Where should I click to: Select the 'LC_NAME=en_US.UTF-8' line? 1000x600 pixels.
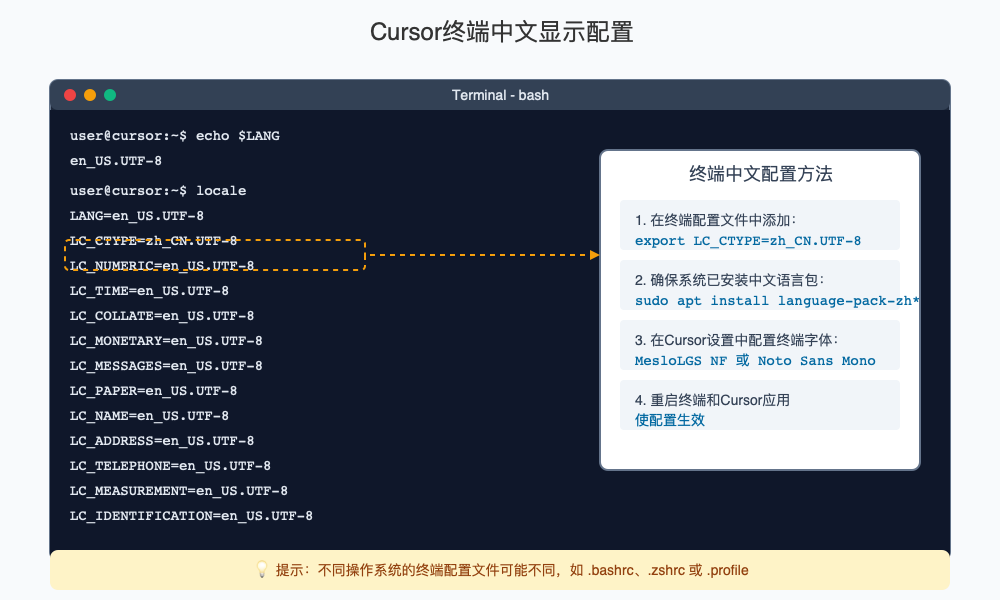pyautogui.click(x=149, y=416)
